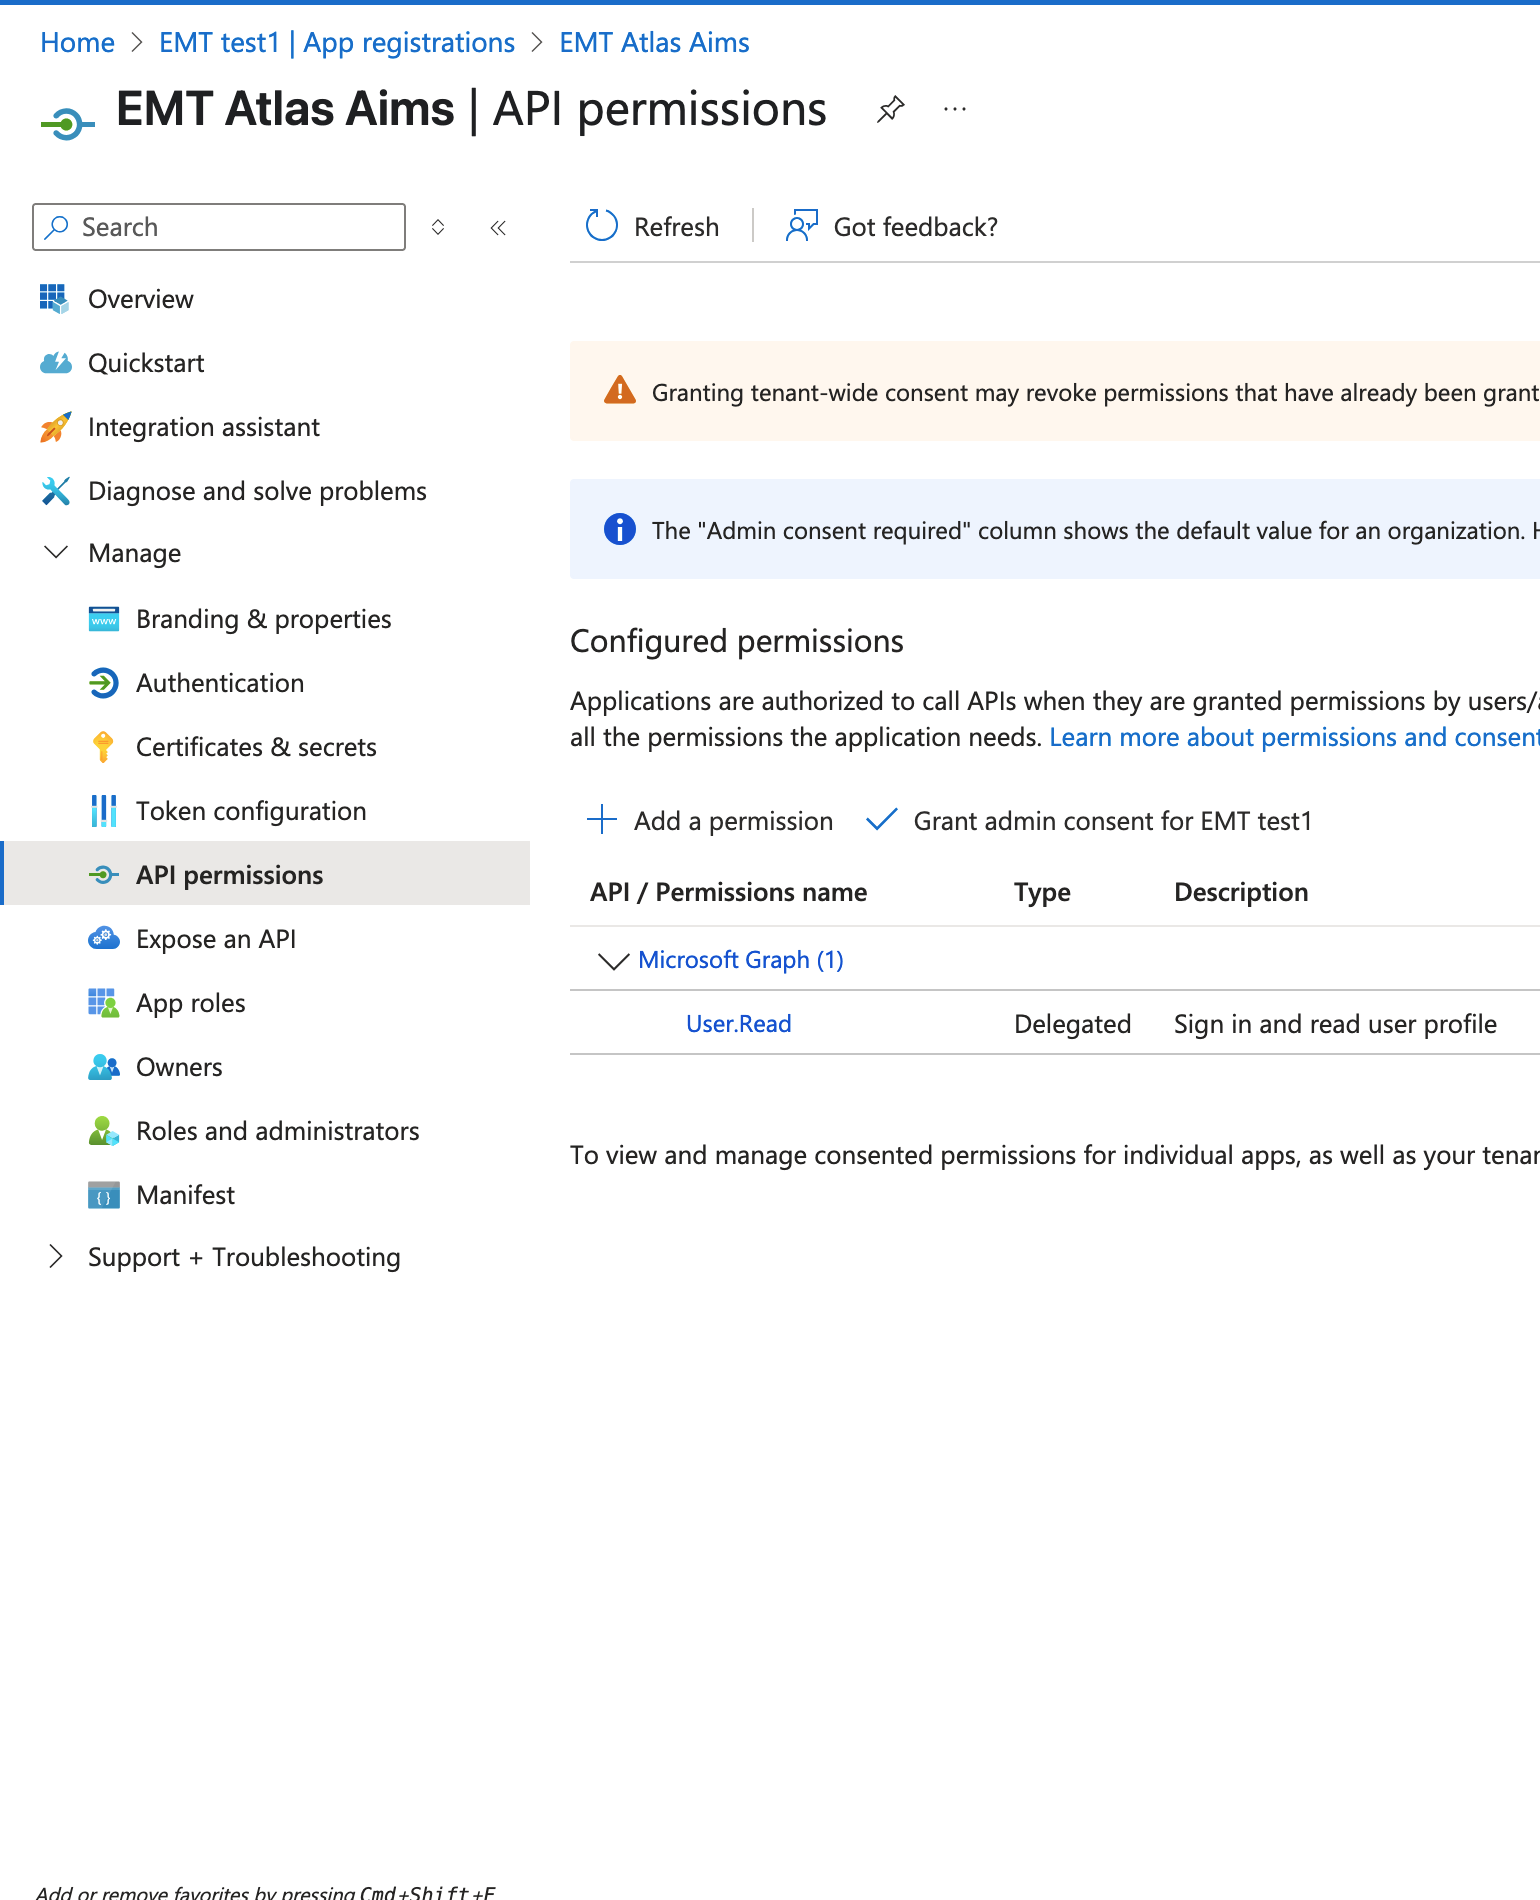The width and height of the screenshot is (1540, 1900).
Task: Click 'Sign in and read user profile' description
Action: pos(1335,1024)
